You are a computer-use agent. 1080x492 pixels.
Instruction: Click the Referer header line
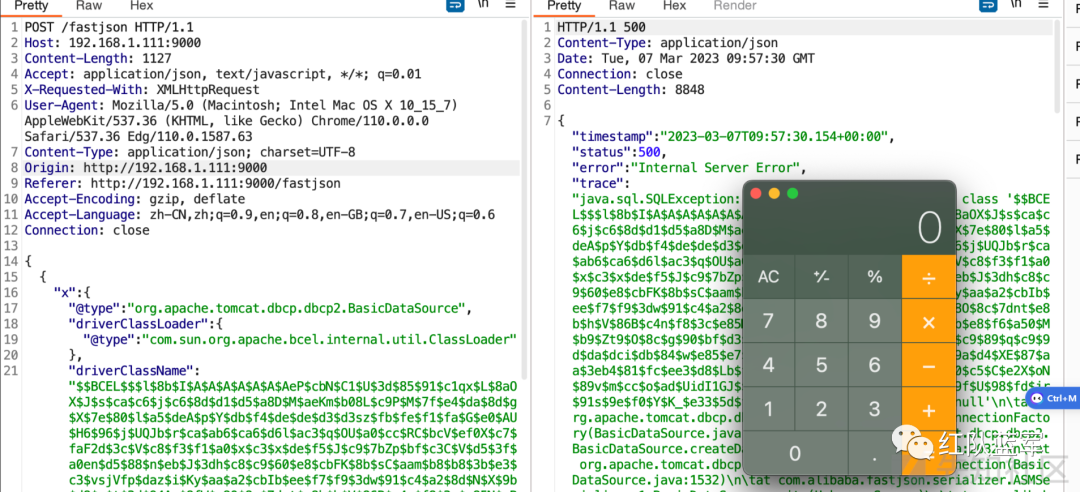183,183
